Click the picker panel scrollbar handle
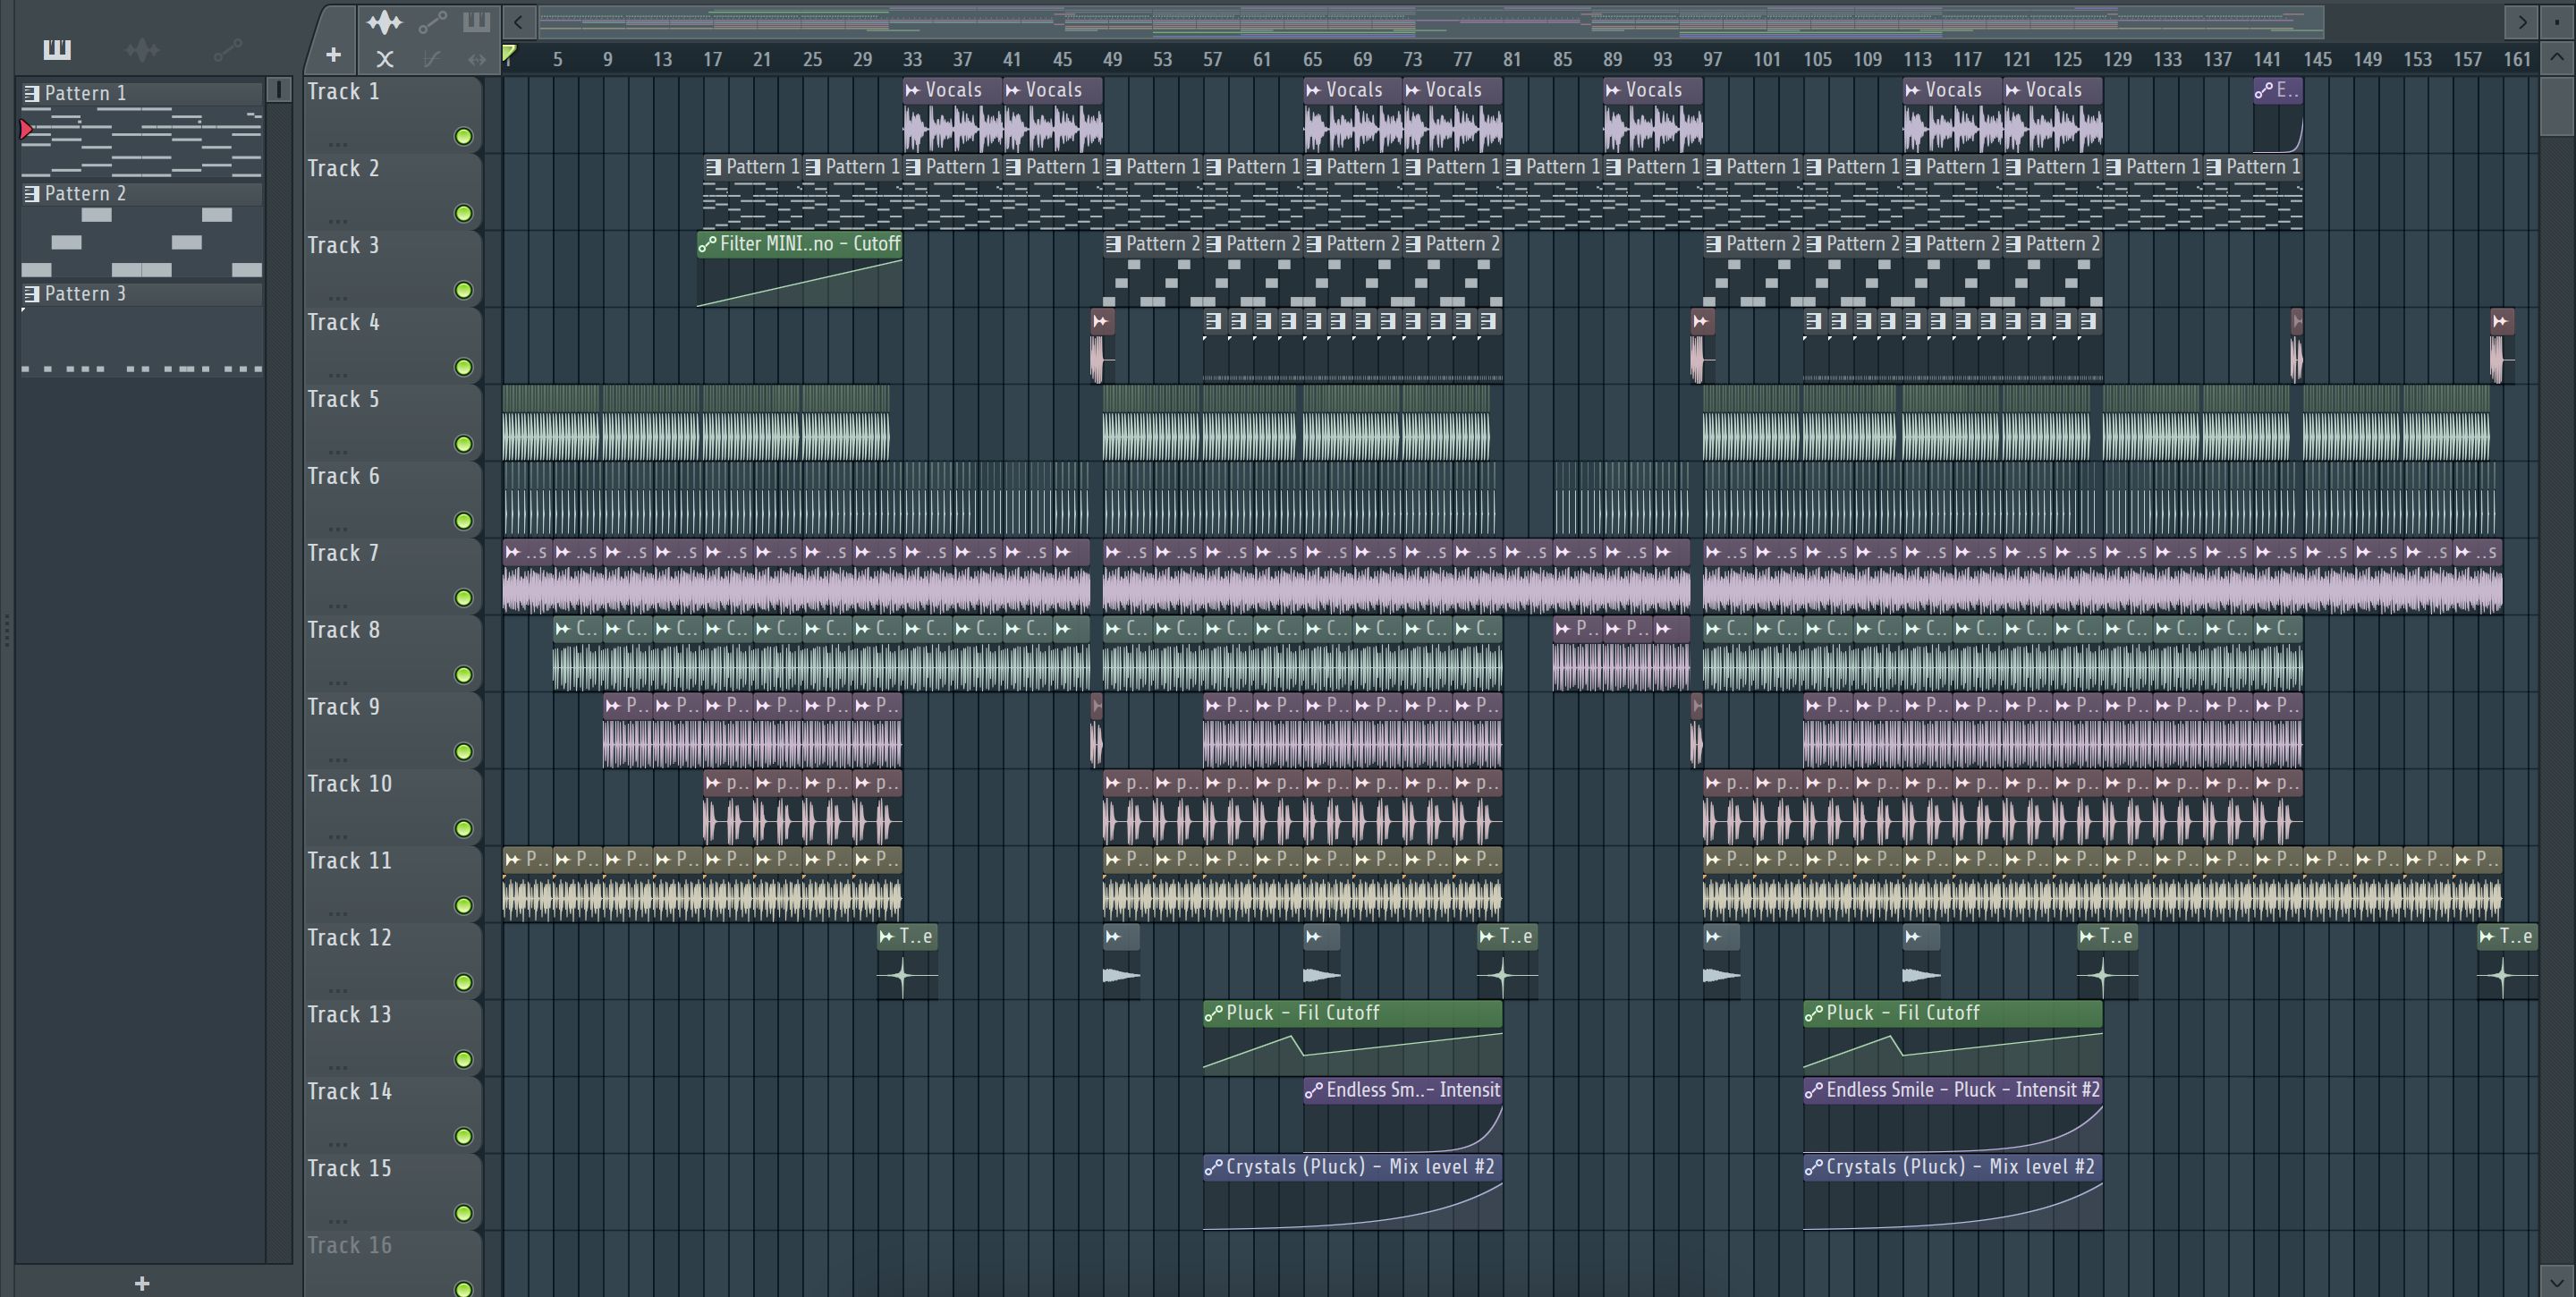2576x1297 pixels. (x=279, y=90)
